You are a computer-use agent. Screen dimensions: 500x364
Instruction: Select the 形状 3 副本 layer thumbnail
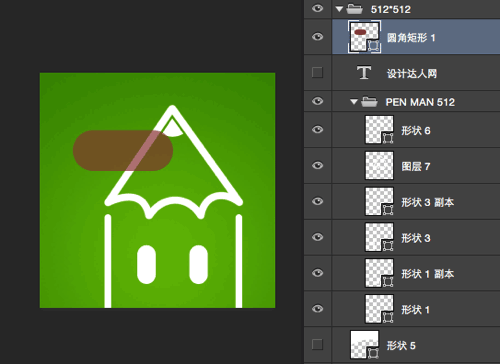coord(379,201)
